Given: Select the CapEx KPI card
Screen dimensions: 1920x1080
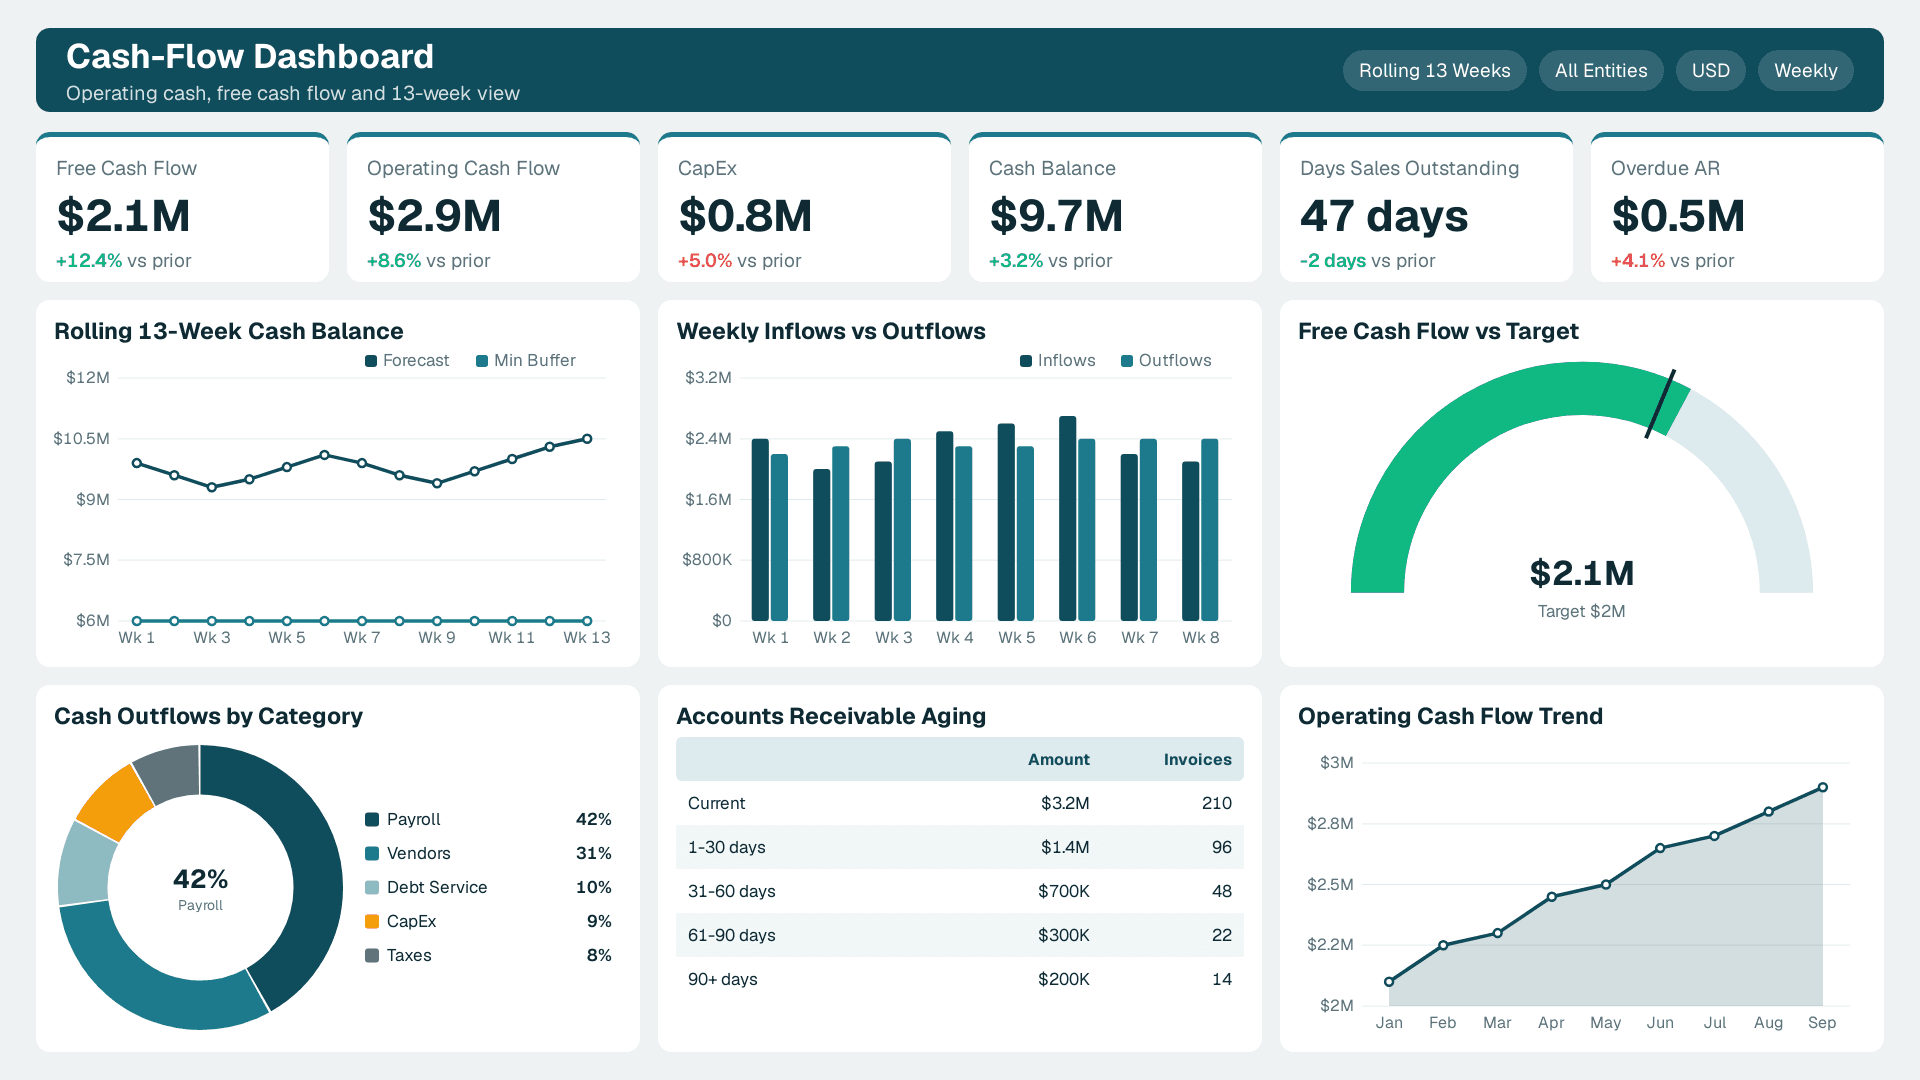Looking at the screenshot, I should (x=804, y=207).
